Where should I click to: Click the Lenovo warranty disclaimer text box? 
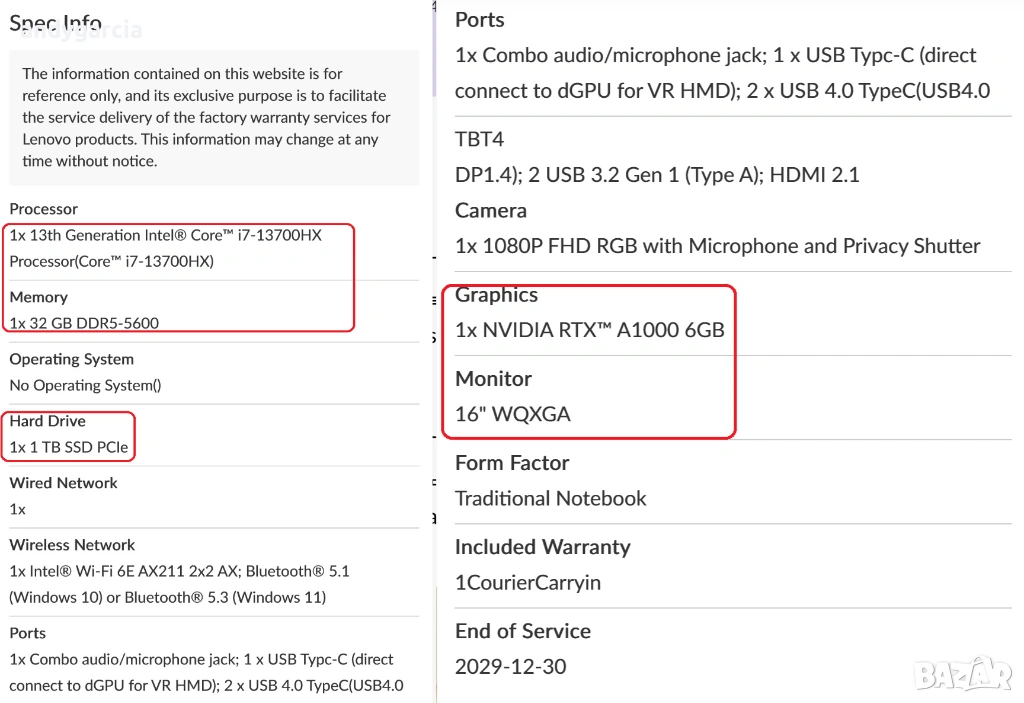(213, 117)
